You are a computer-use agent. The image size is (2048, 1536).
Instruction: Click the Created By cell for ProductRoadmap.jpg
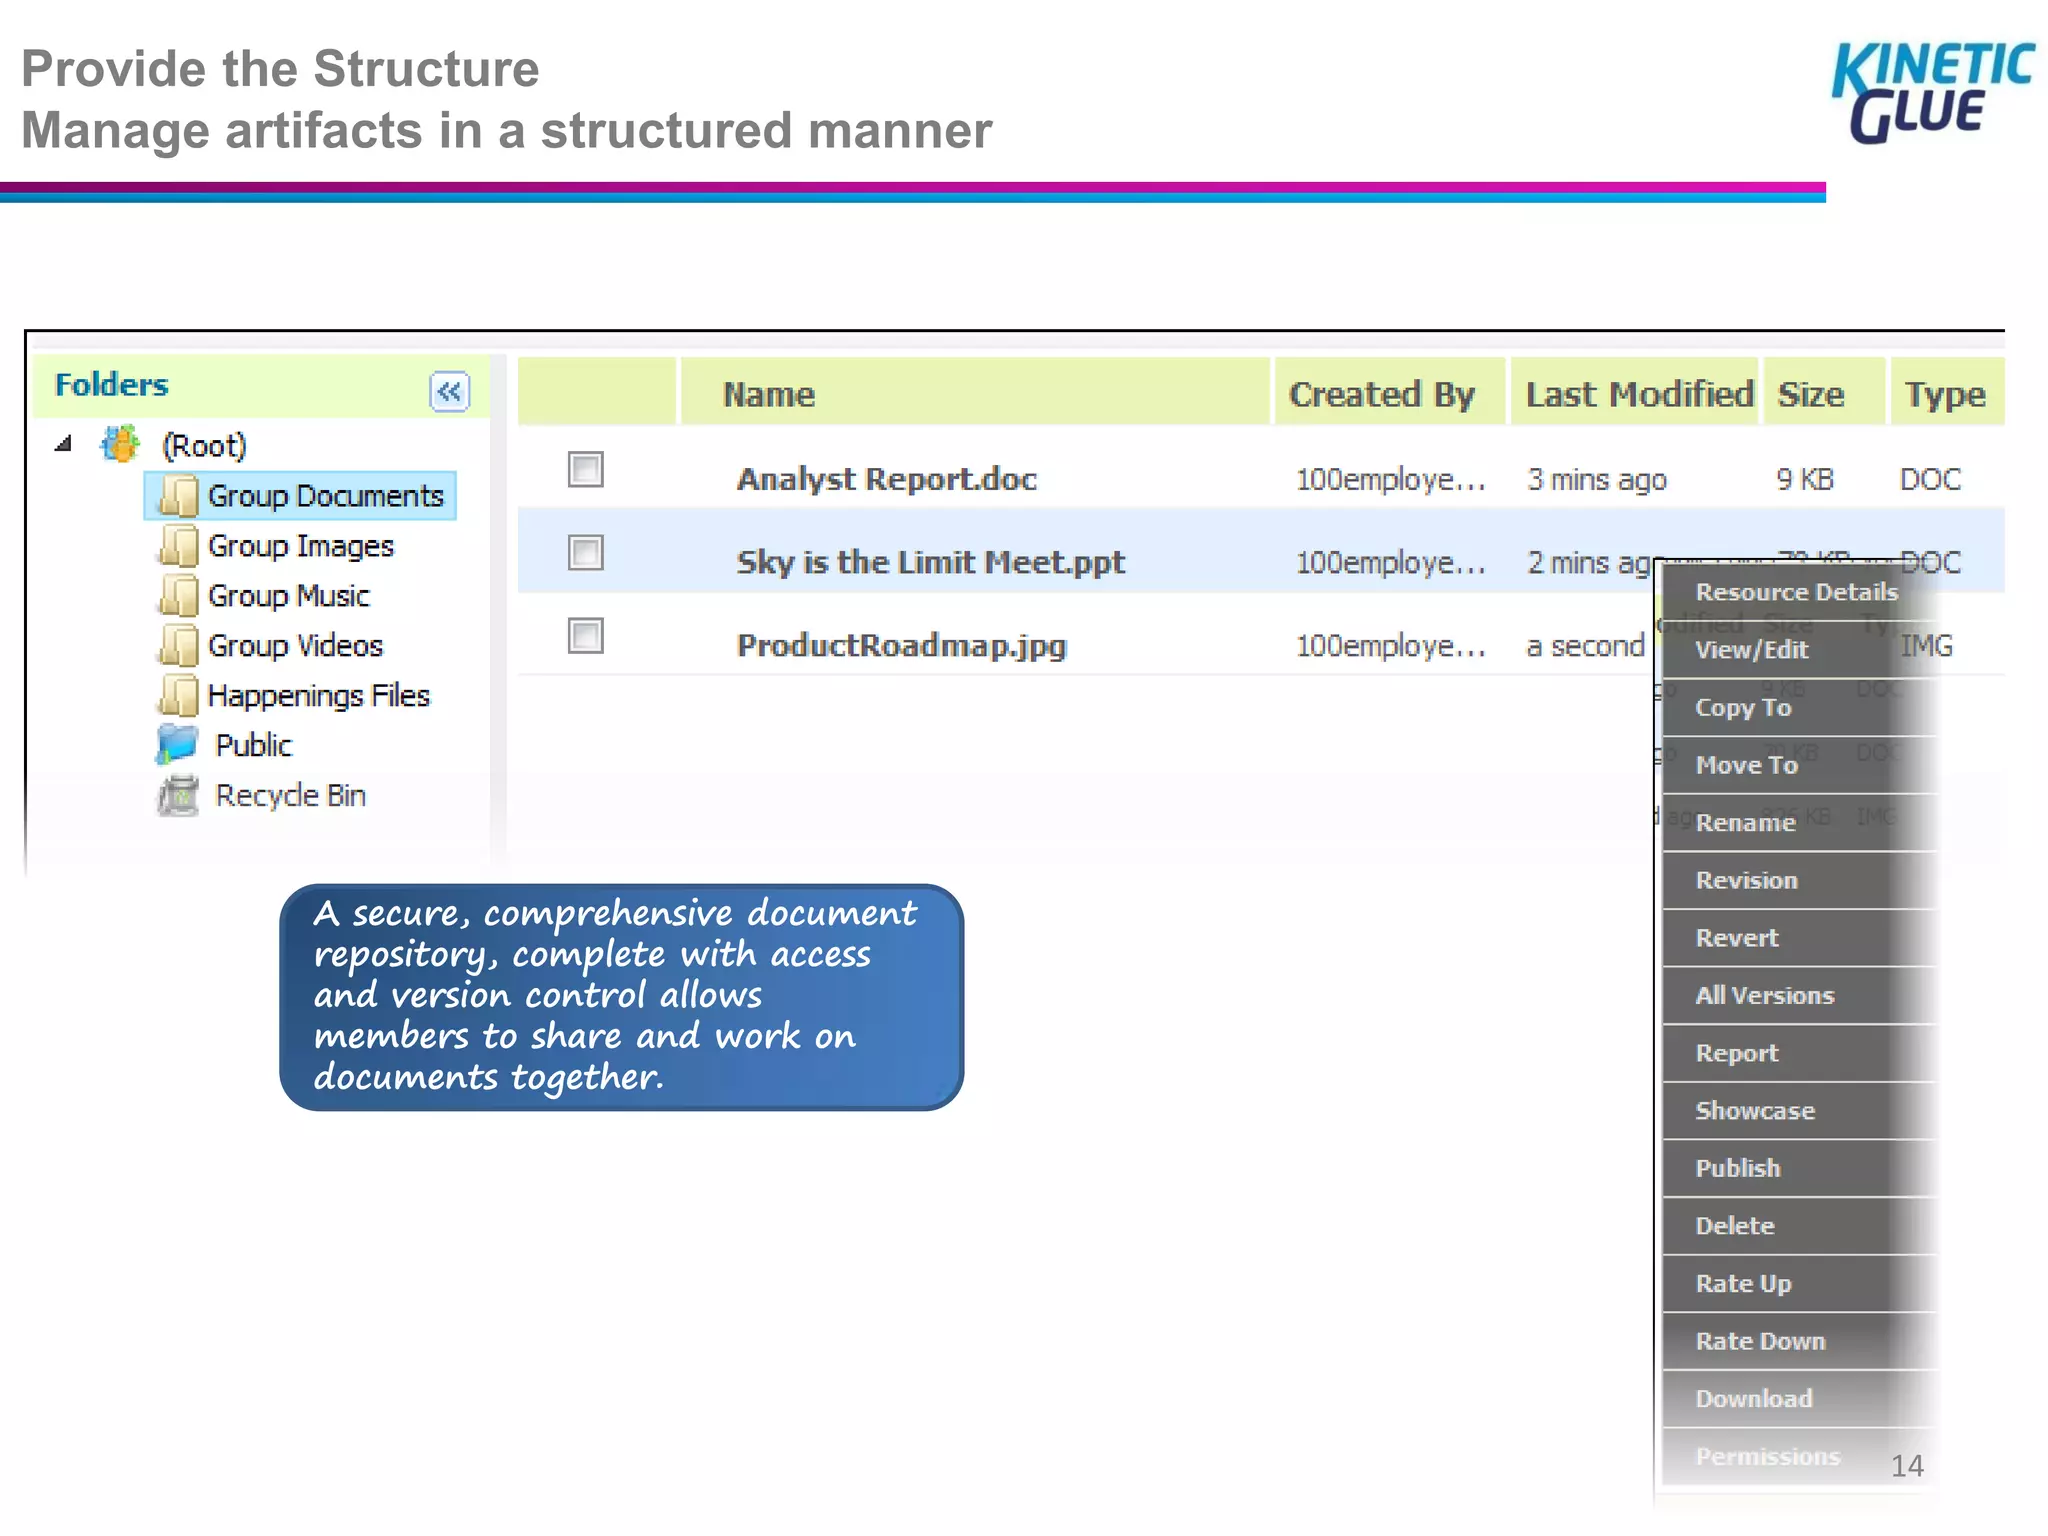coord(1391,646)
